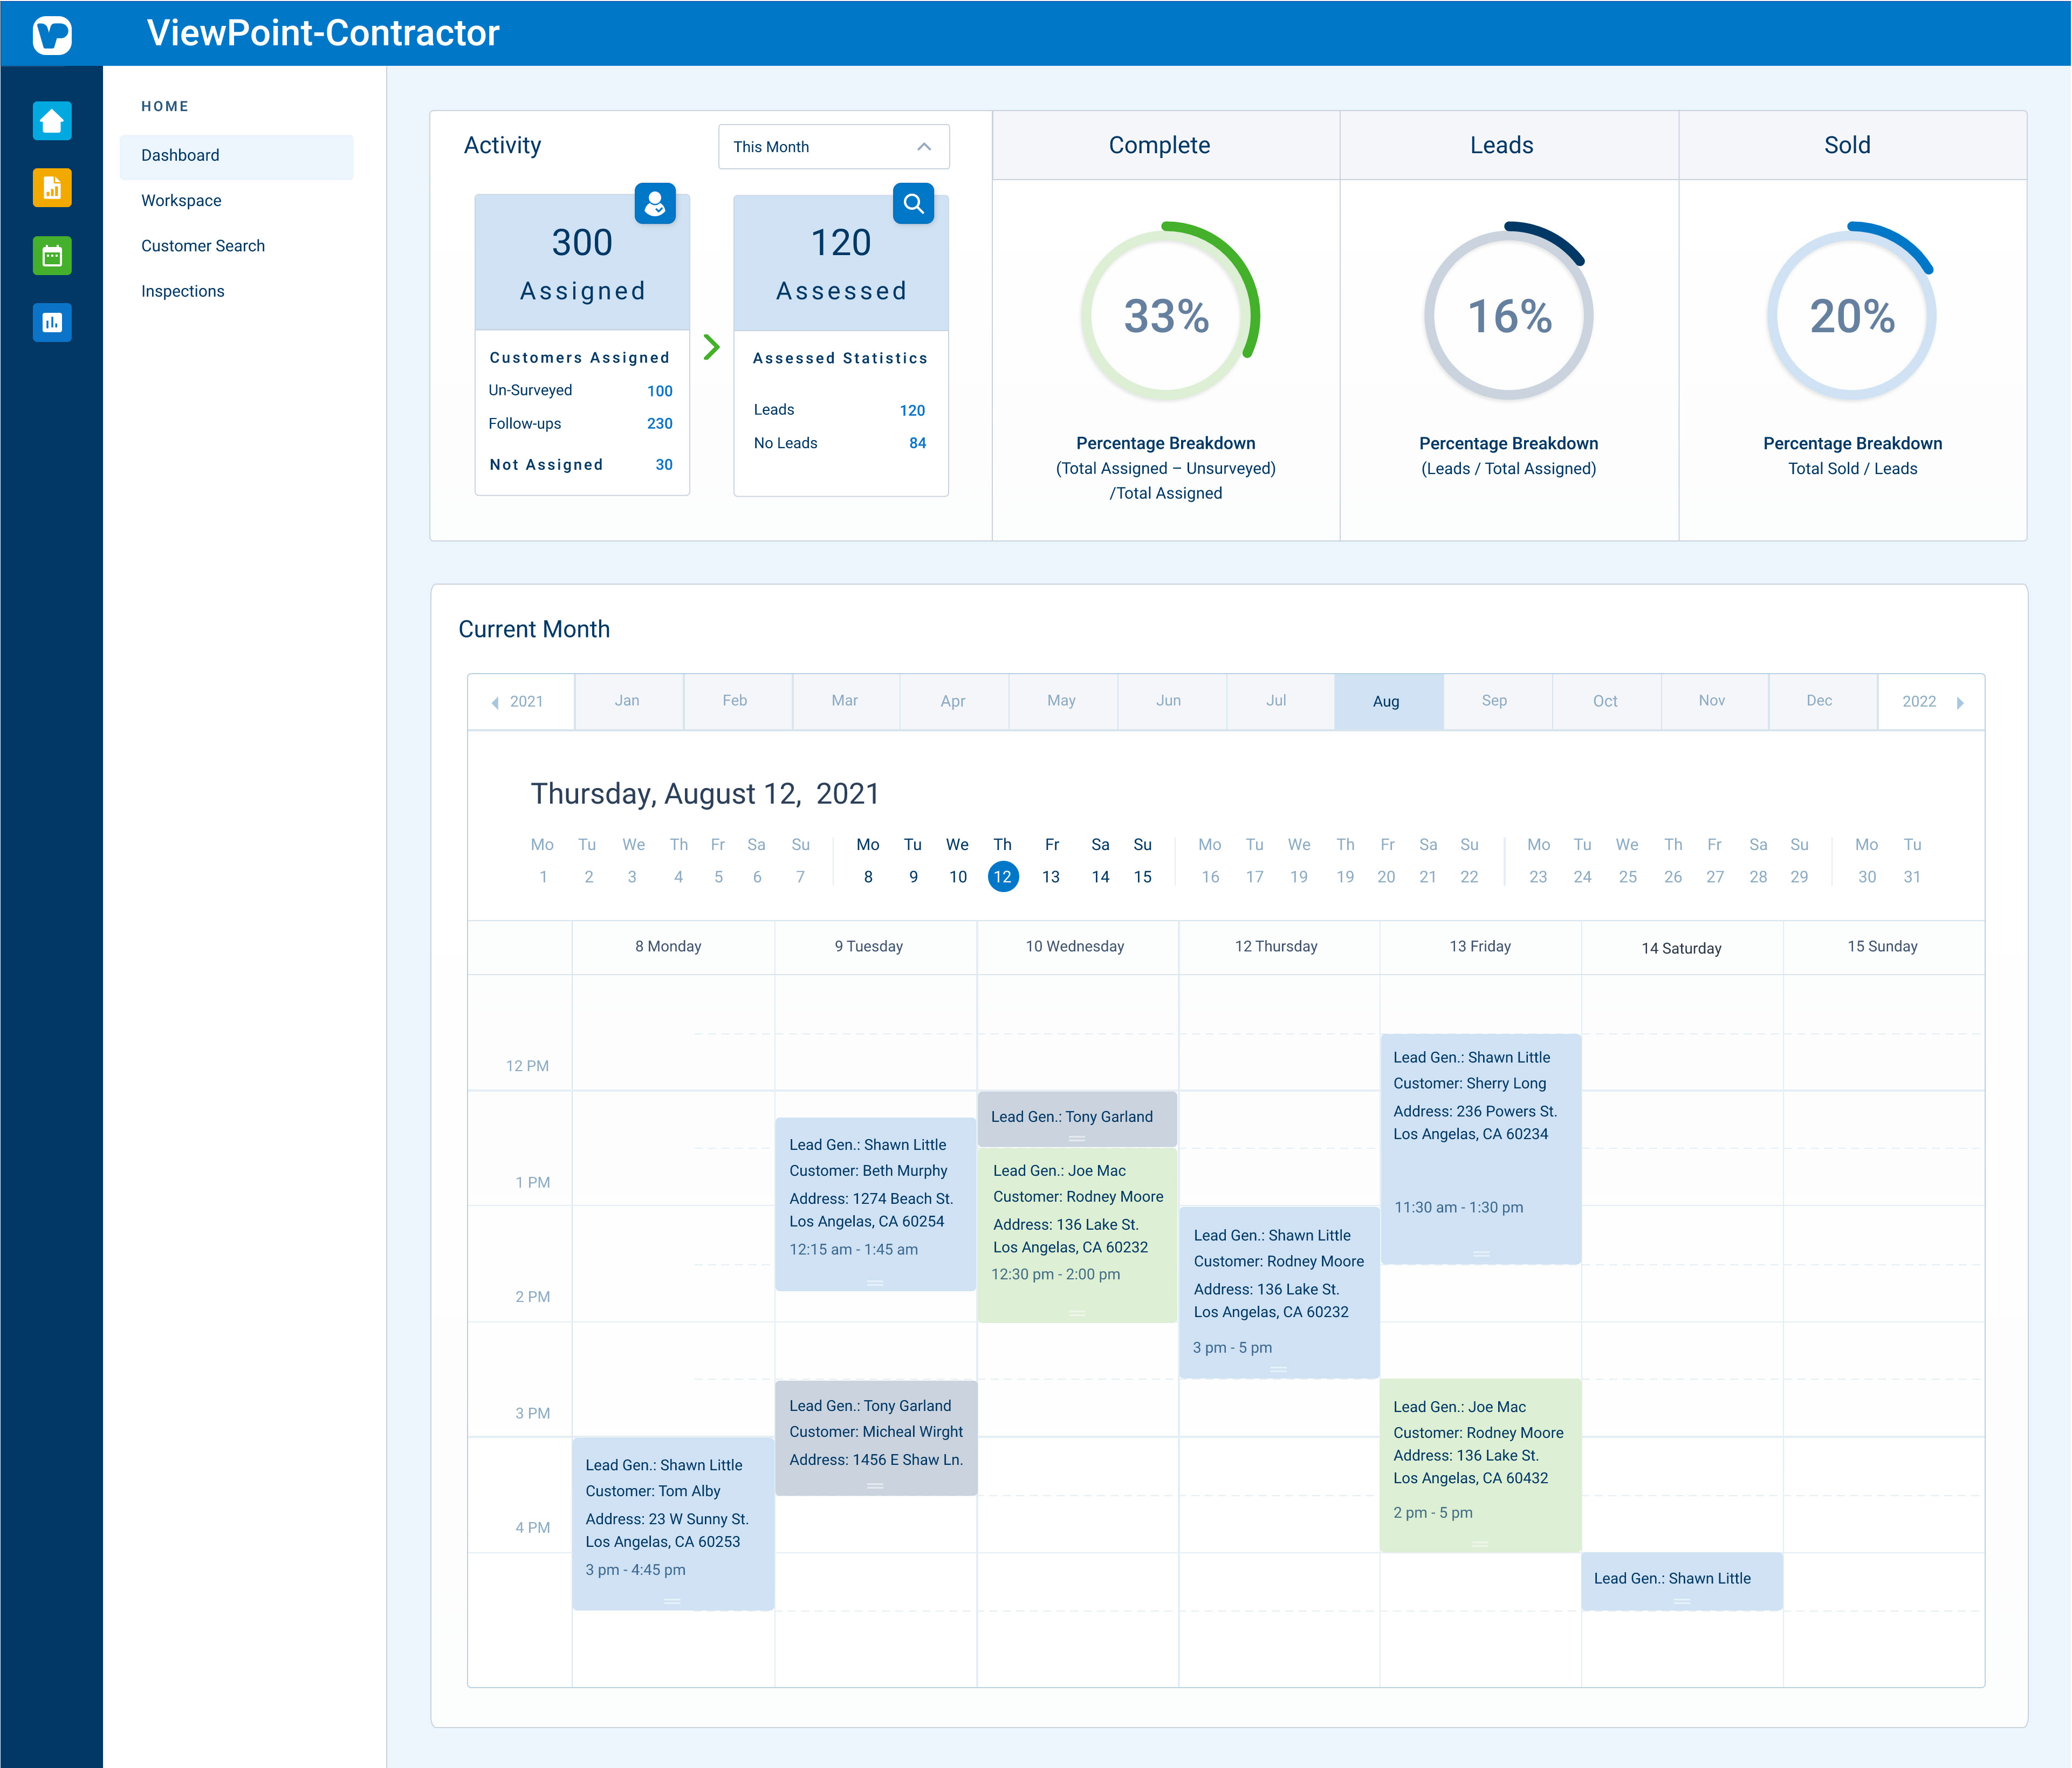Screen dimensions: 2072x1768
Task: Select August 15 in the mini calendar
Action: (1143, 876)
